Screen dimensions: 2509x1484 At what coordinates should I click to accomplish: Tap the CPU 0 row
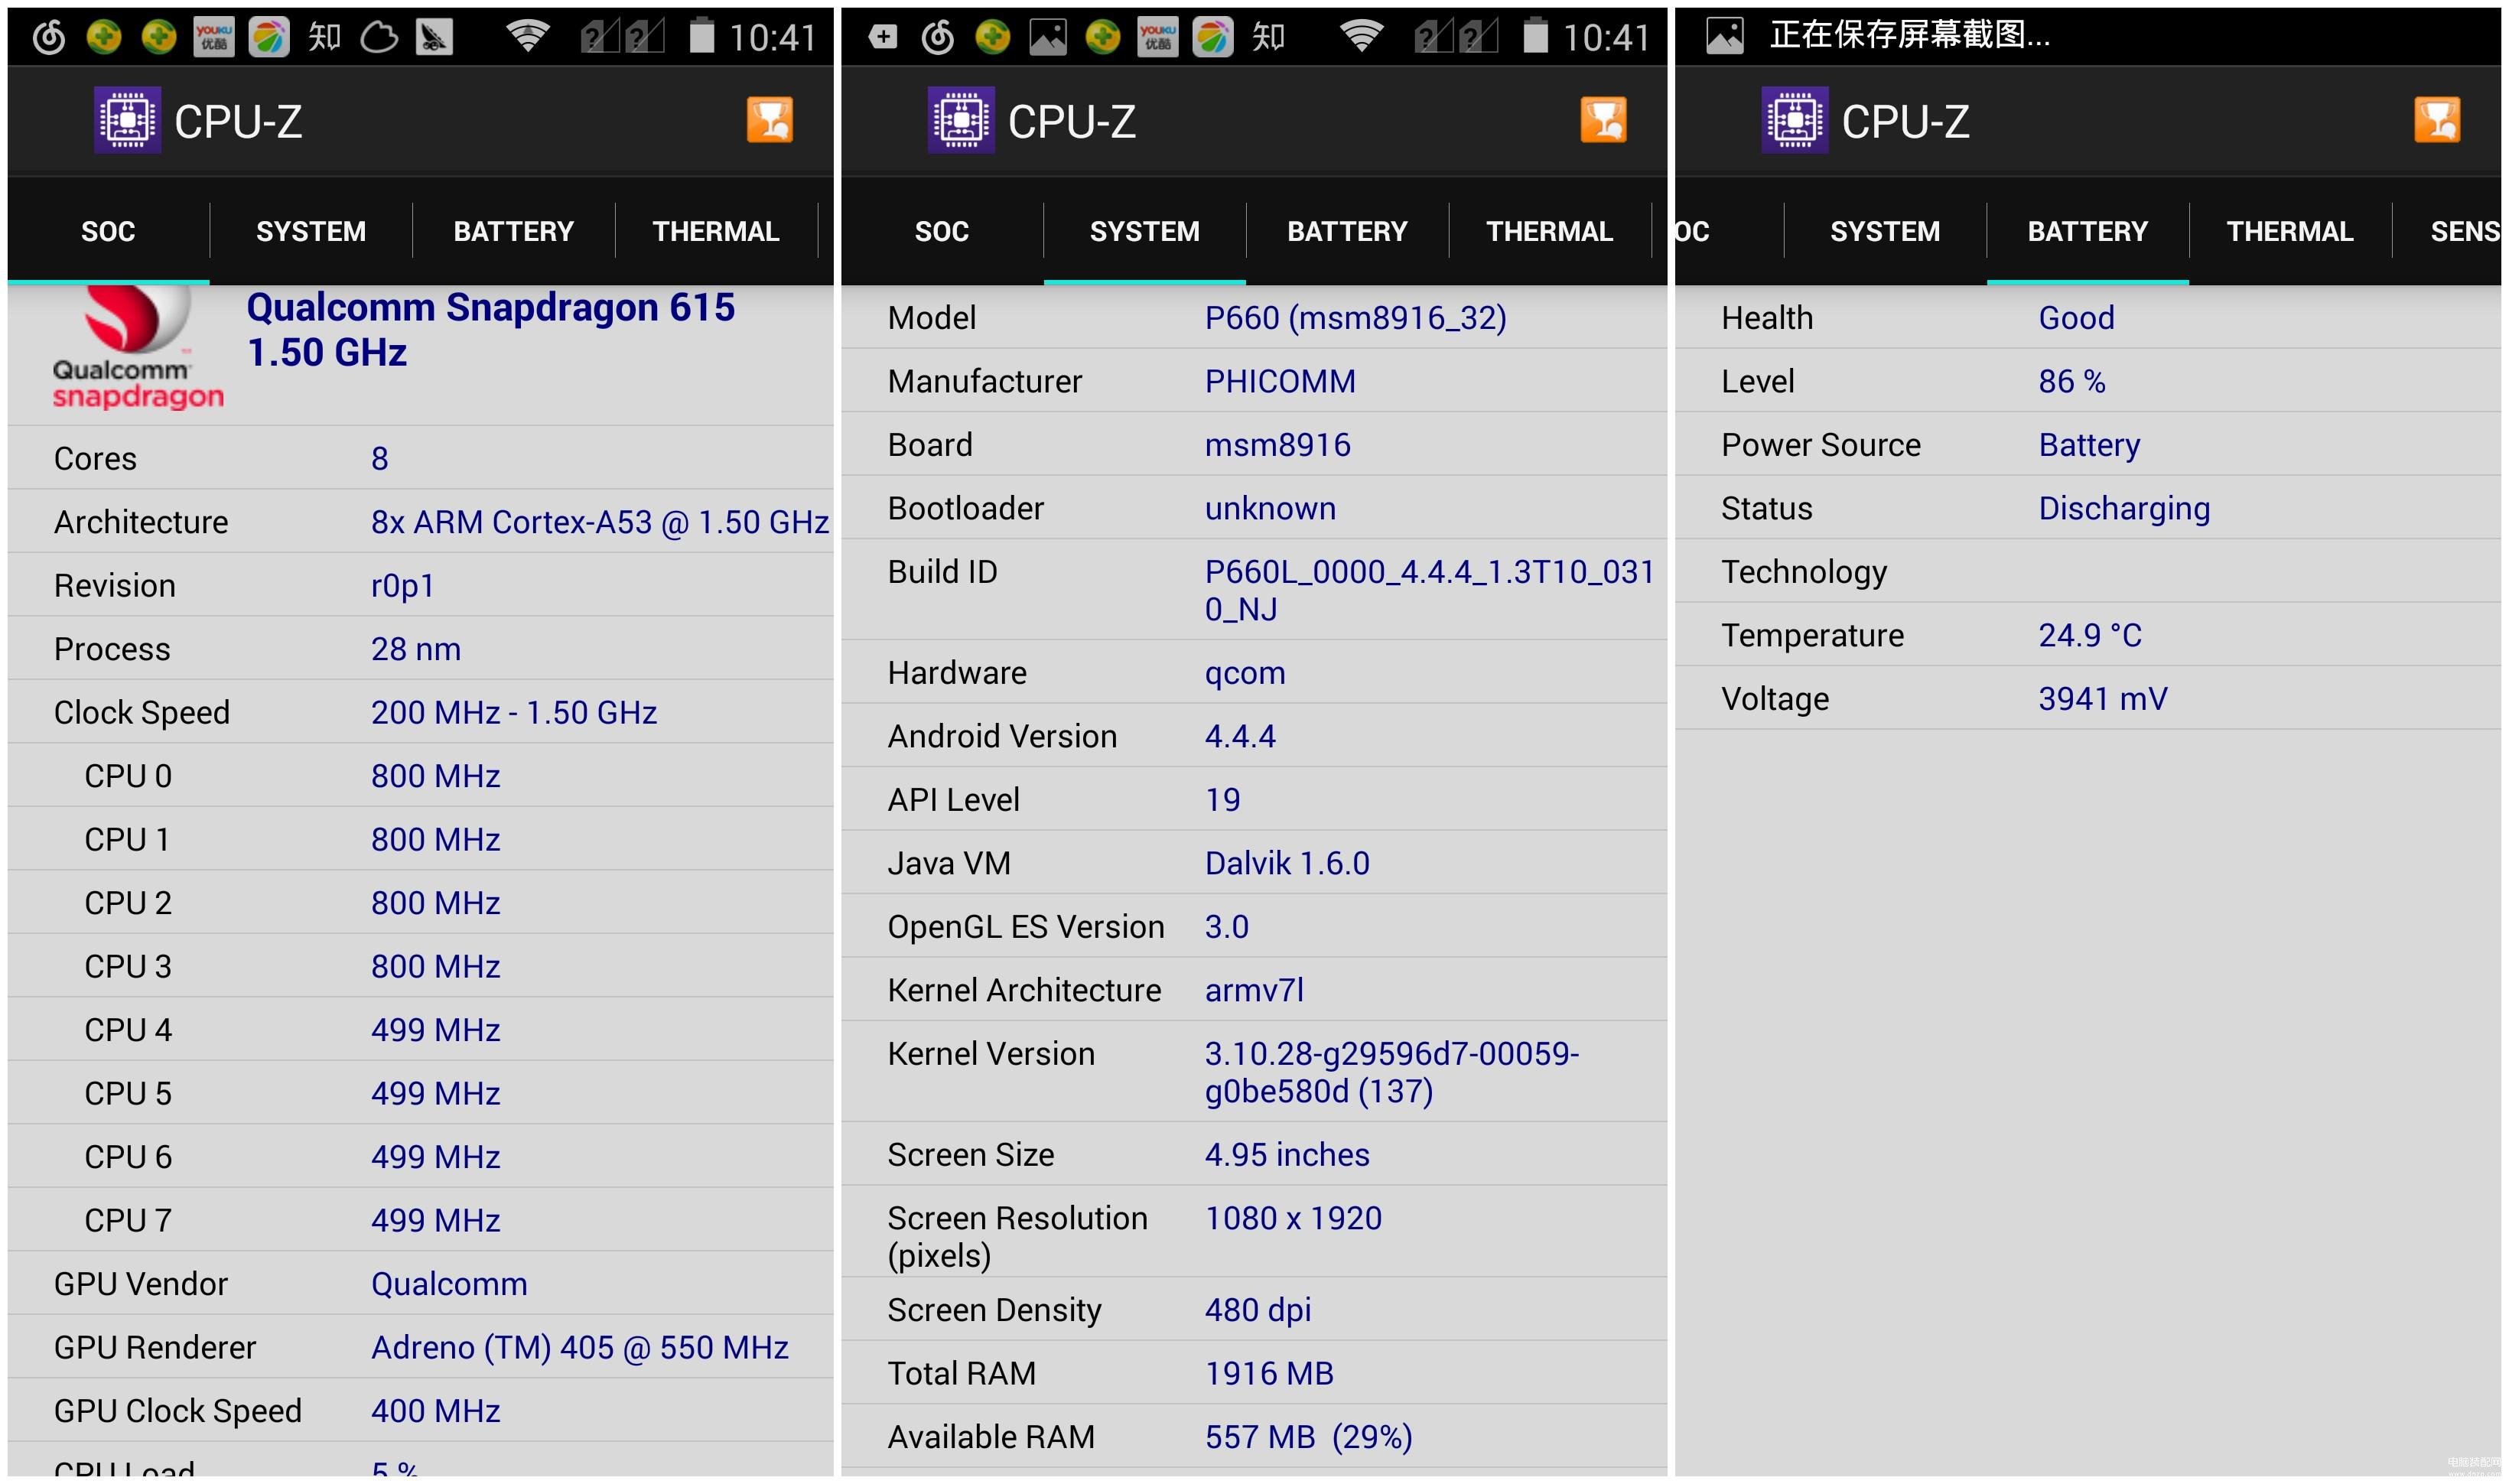pyautogui.click(x=420, y=775)
